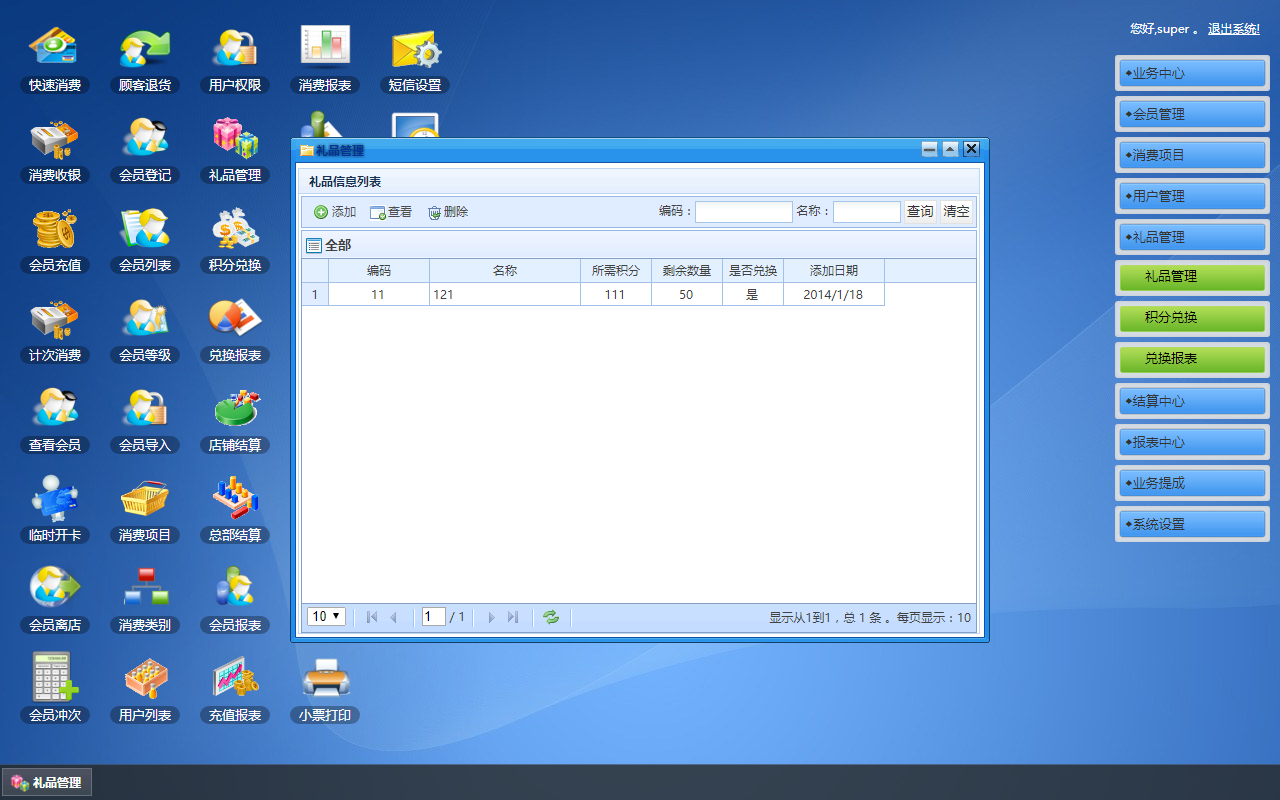The height and width of the screenshot is (800, 1280).
Task: Open the 积分兑换 desktop icon
Action: pos(235,240)
